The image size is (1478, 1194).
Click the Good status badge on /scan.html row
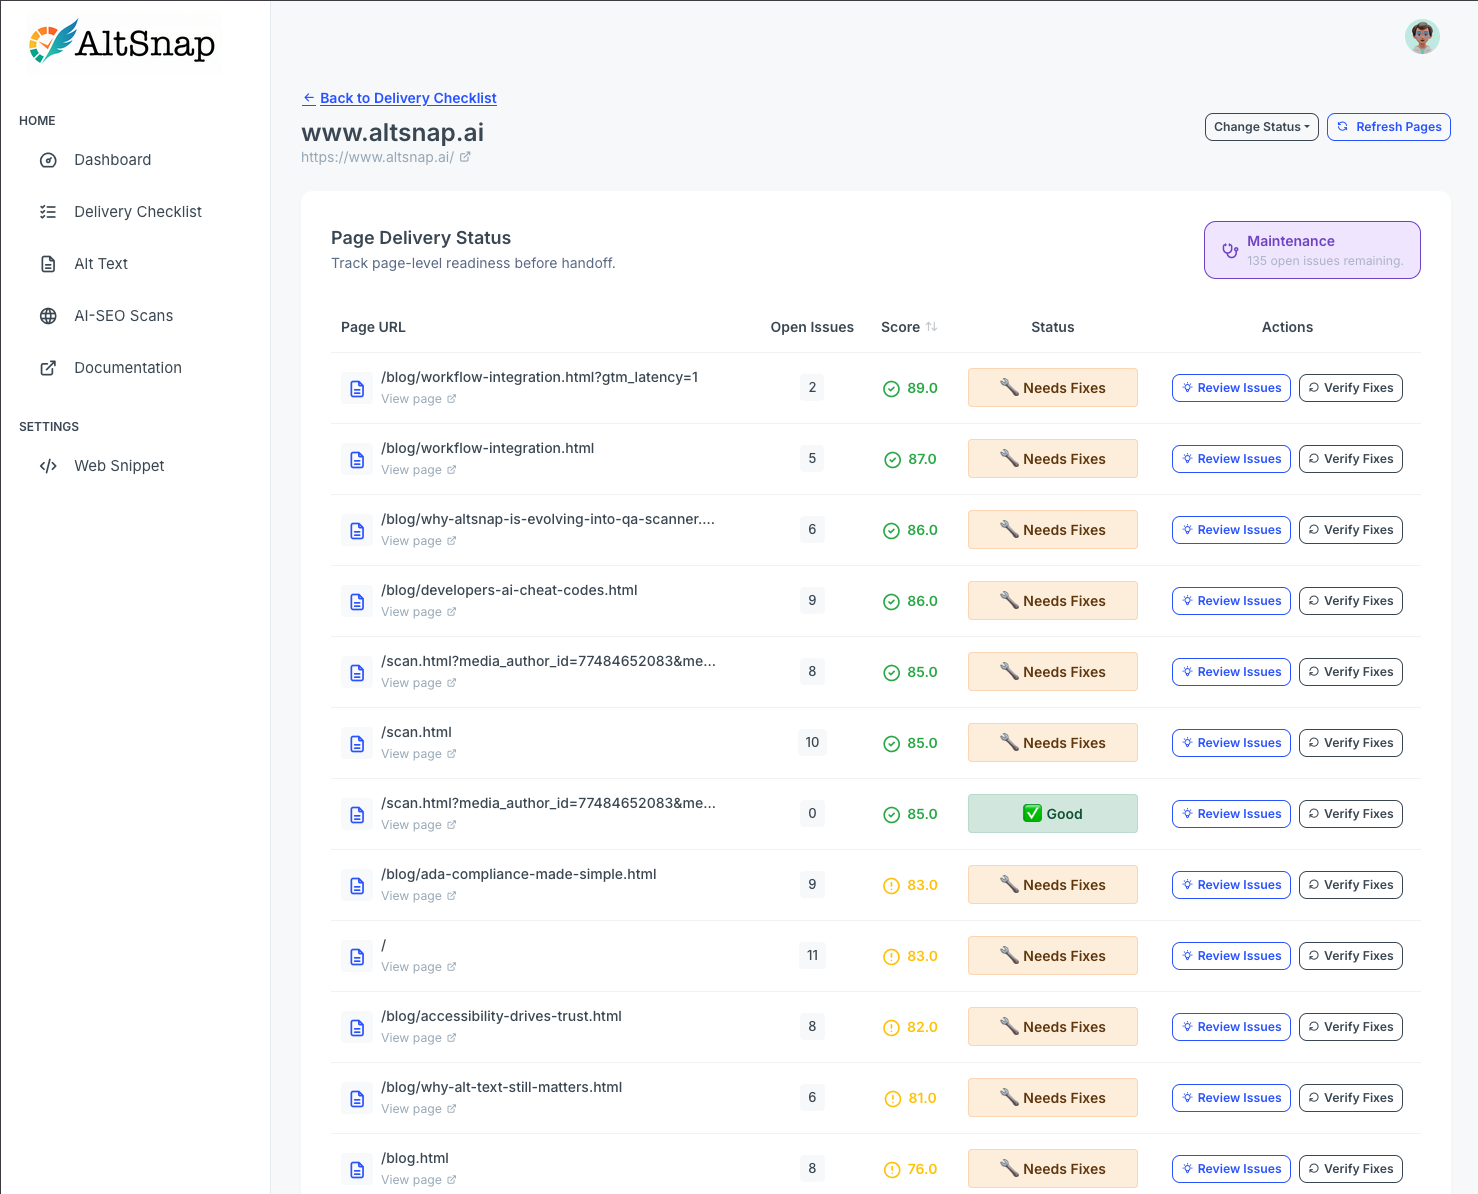pos(1052,813)
